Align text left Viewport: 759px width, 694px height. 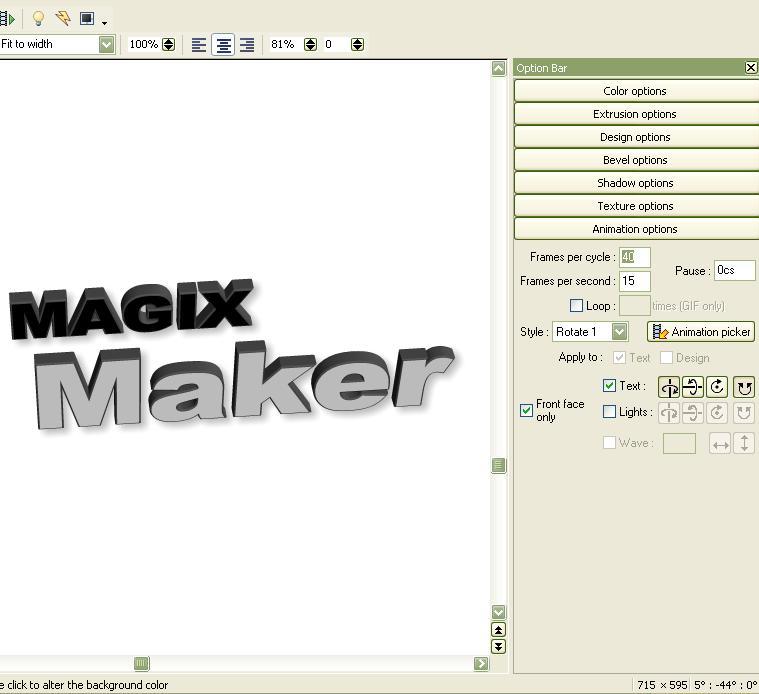pyautogui.click(x=199, y=45)
